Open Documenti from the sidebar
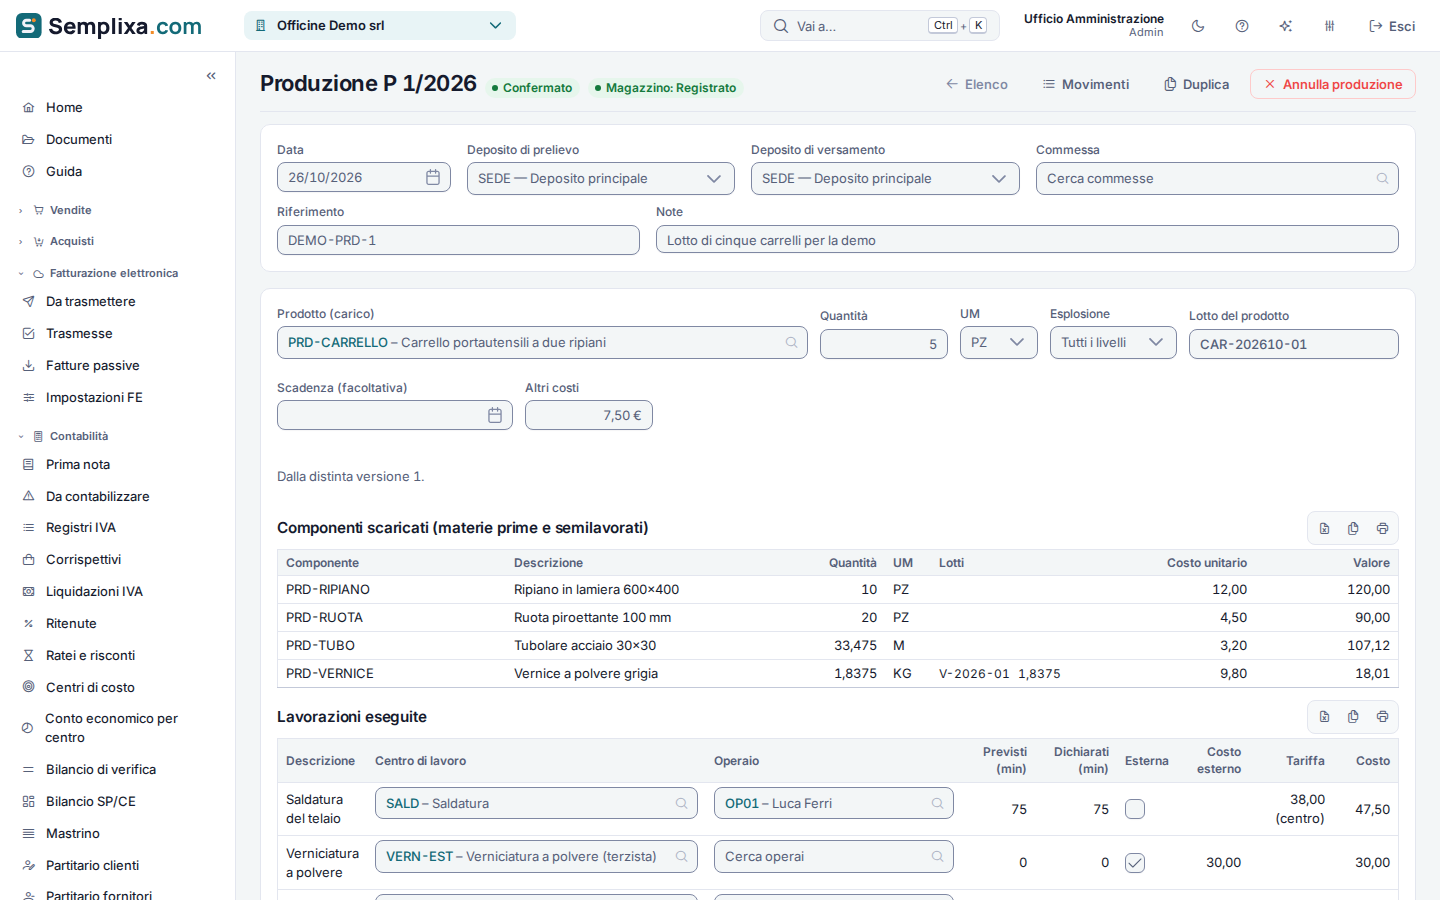This screenshot has height=900, width=1440. pos(79,140)
